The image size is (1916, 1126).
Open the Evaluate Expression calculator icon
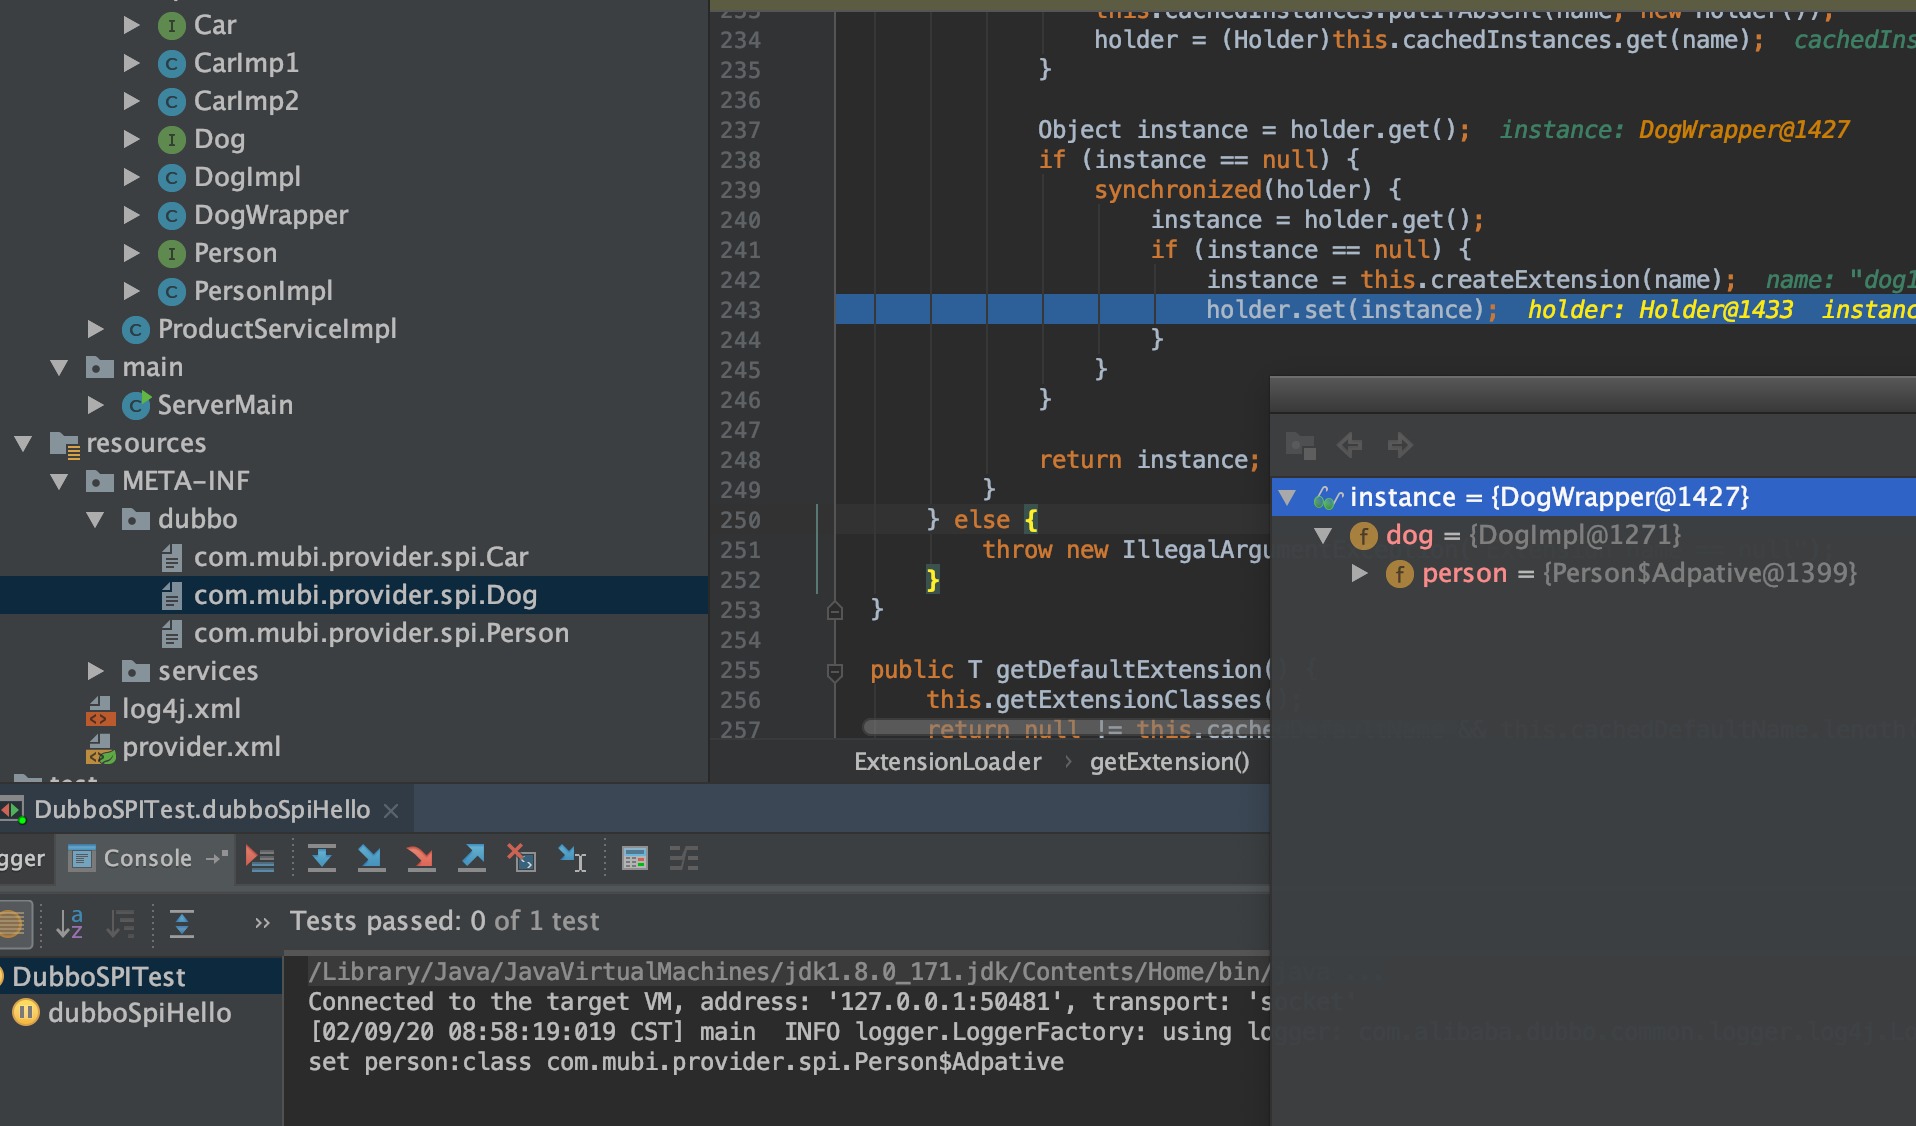(x=635, y=858)
